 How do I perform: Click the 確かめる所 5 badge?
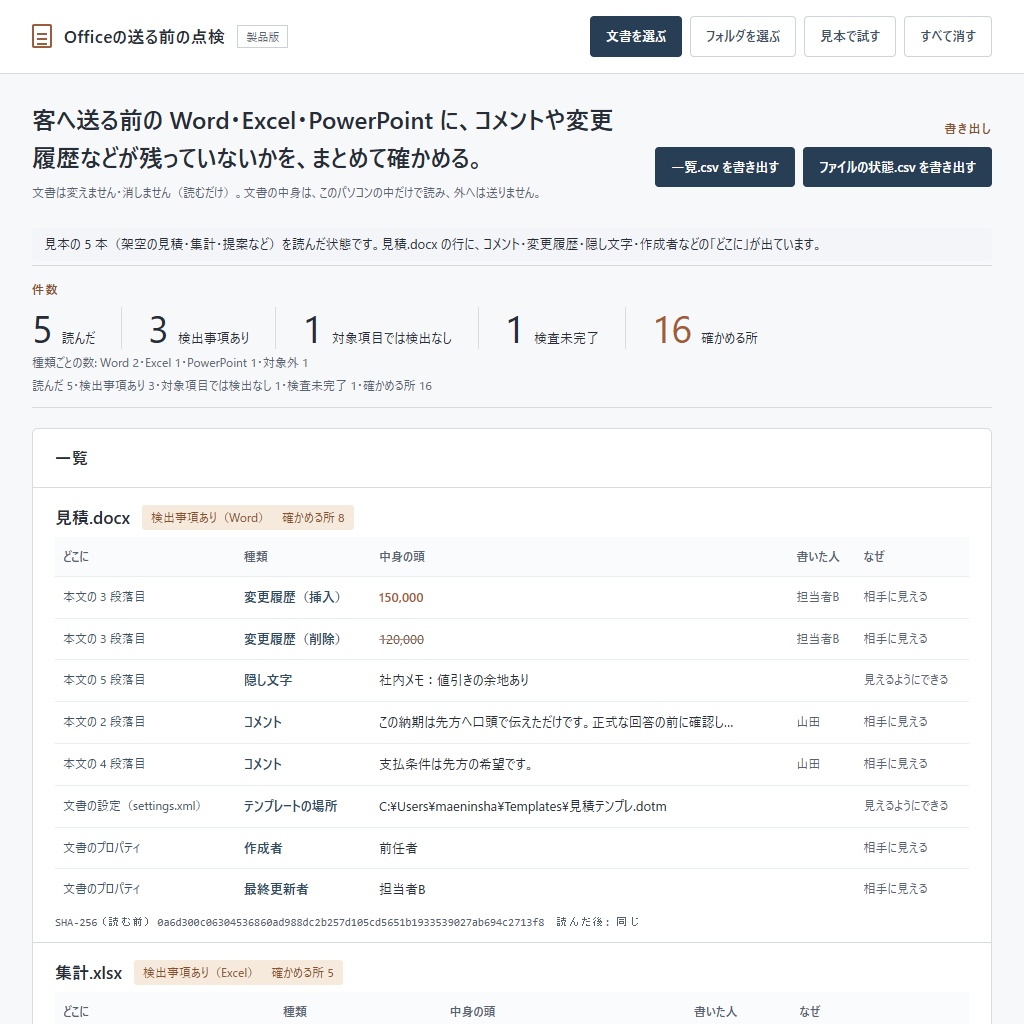303,973
